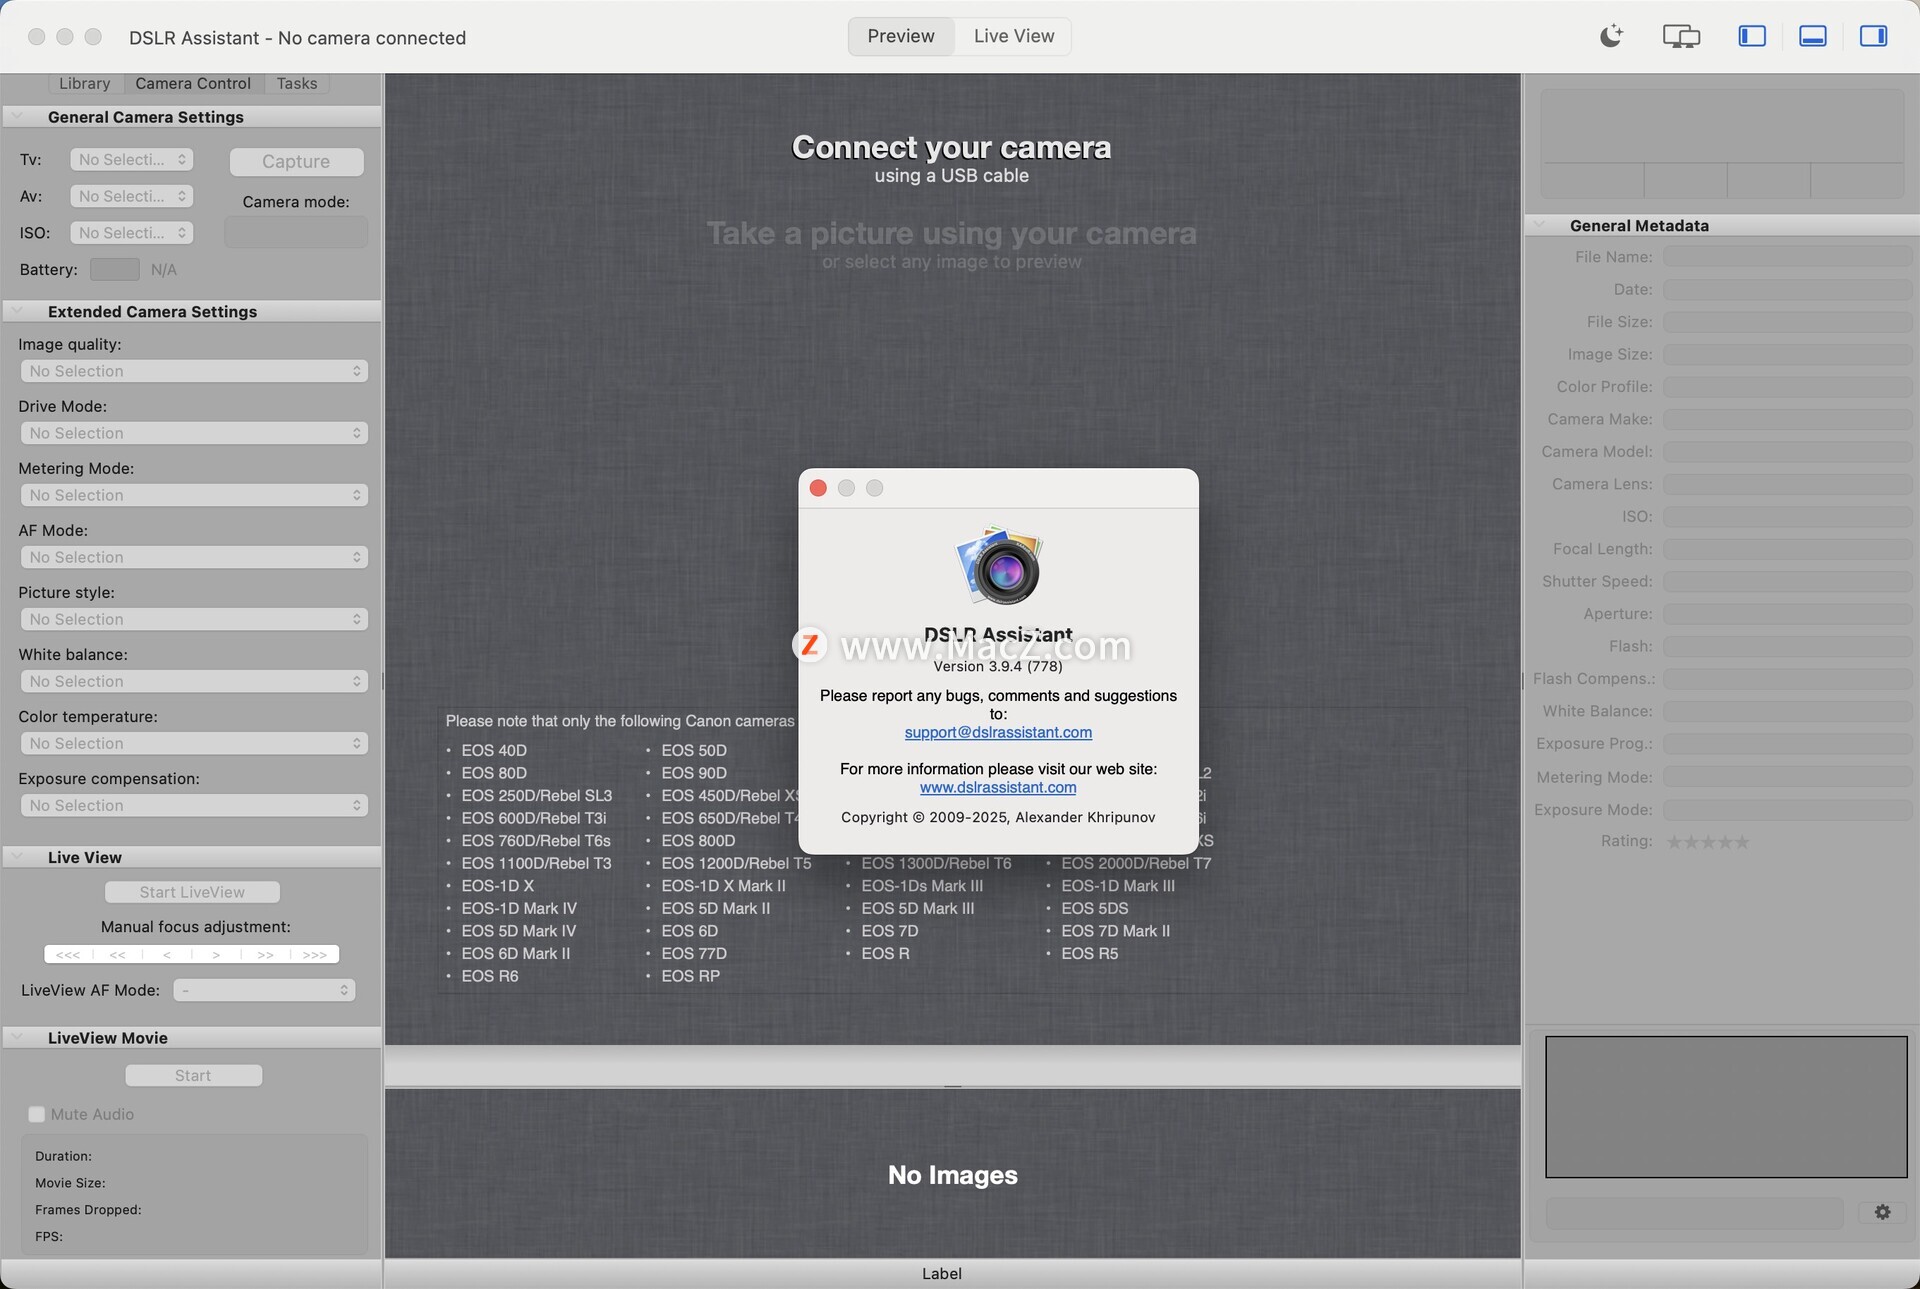Click the Shutter Speed metadata field
Viewport: 1920px width, 1289px height.
(1787, 581)
